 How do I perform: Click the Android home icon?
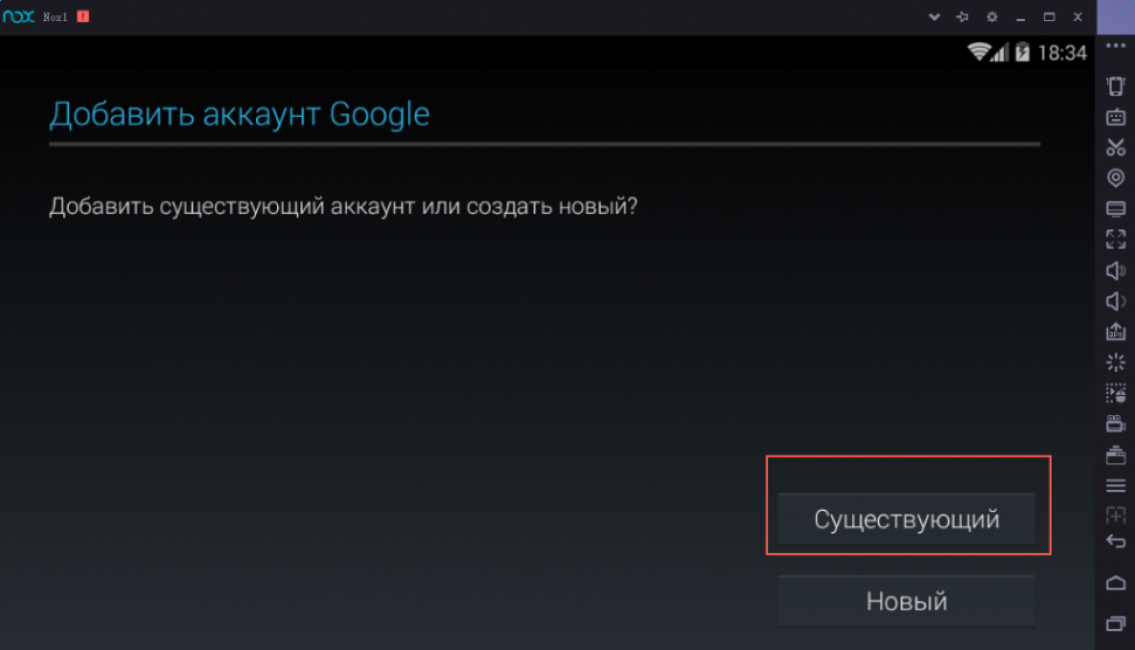[1115, 583]
